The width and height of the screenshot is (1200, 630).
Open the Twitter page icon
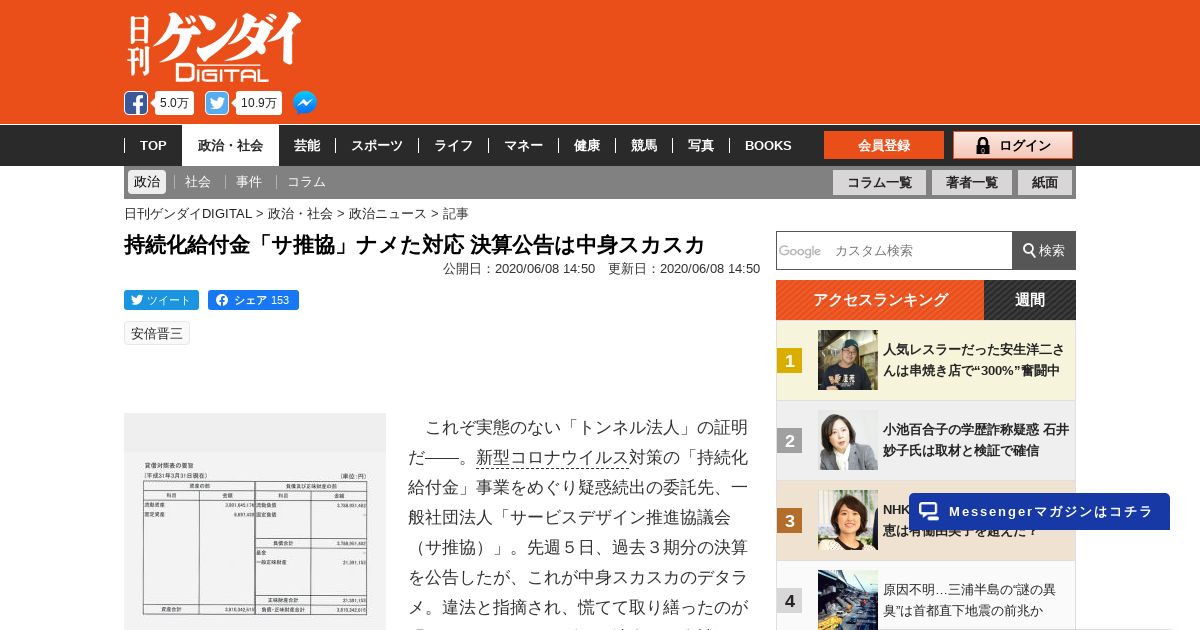[x=217, y=103]
